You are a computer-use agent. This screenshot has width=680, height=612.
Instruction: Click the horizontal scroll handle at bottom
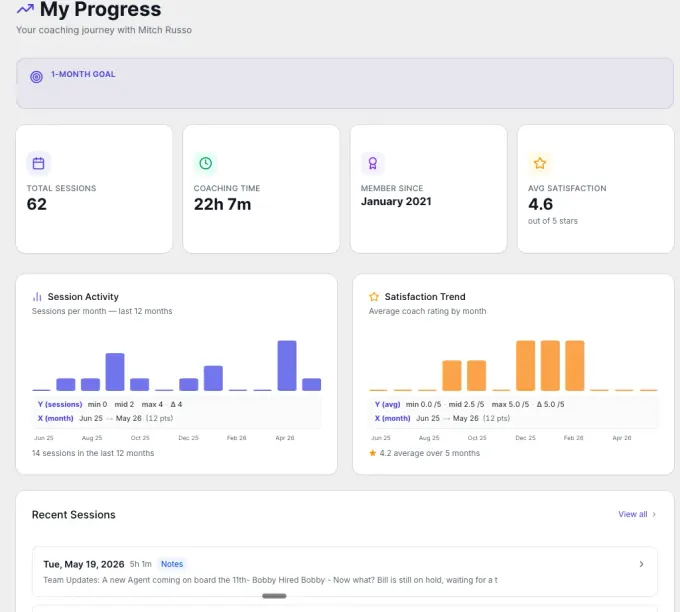click(274, 596)
